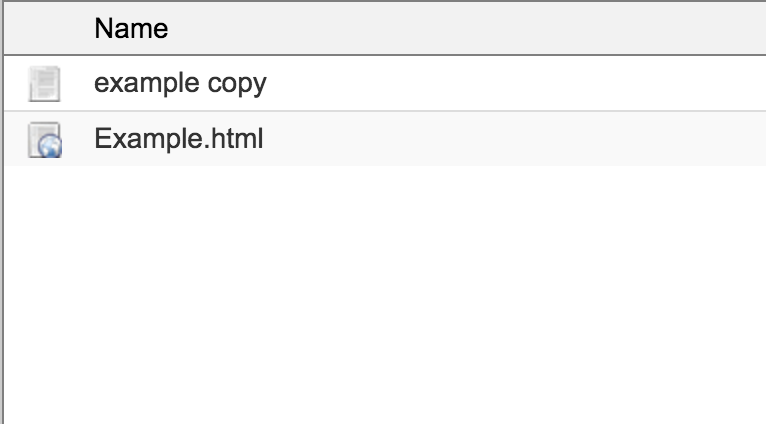766x424 pixels.
Task: Click the gap between Example.html icon and its name
Action: click(x=78, y=139)
